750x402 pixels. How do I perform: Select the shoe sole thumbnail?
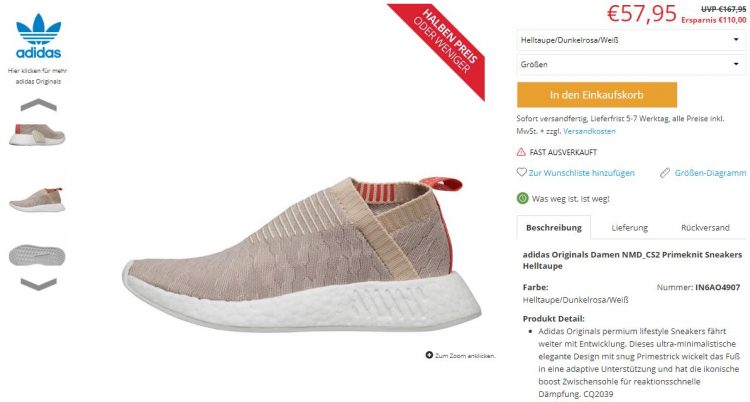click(x=37, y=255)
